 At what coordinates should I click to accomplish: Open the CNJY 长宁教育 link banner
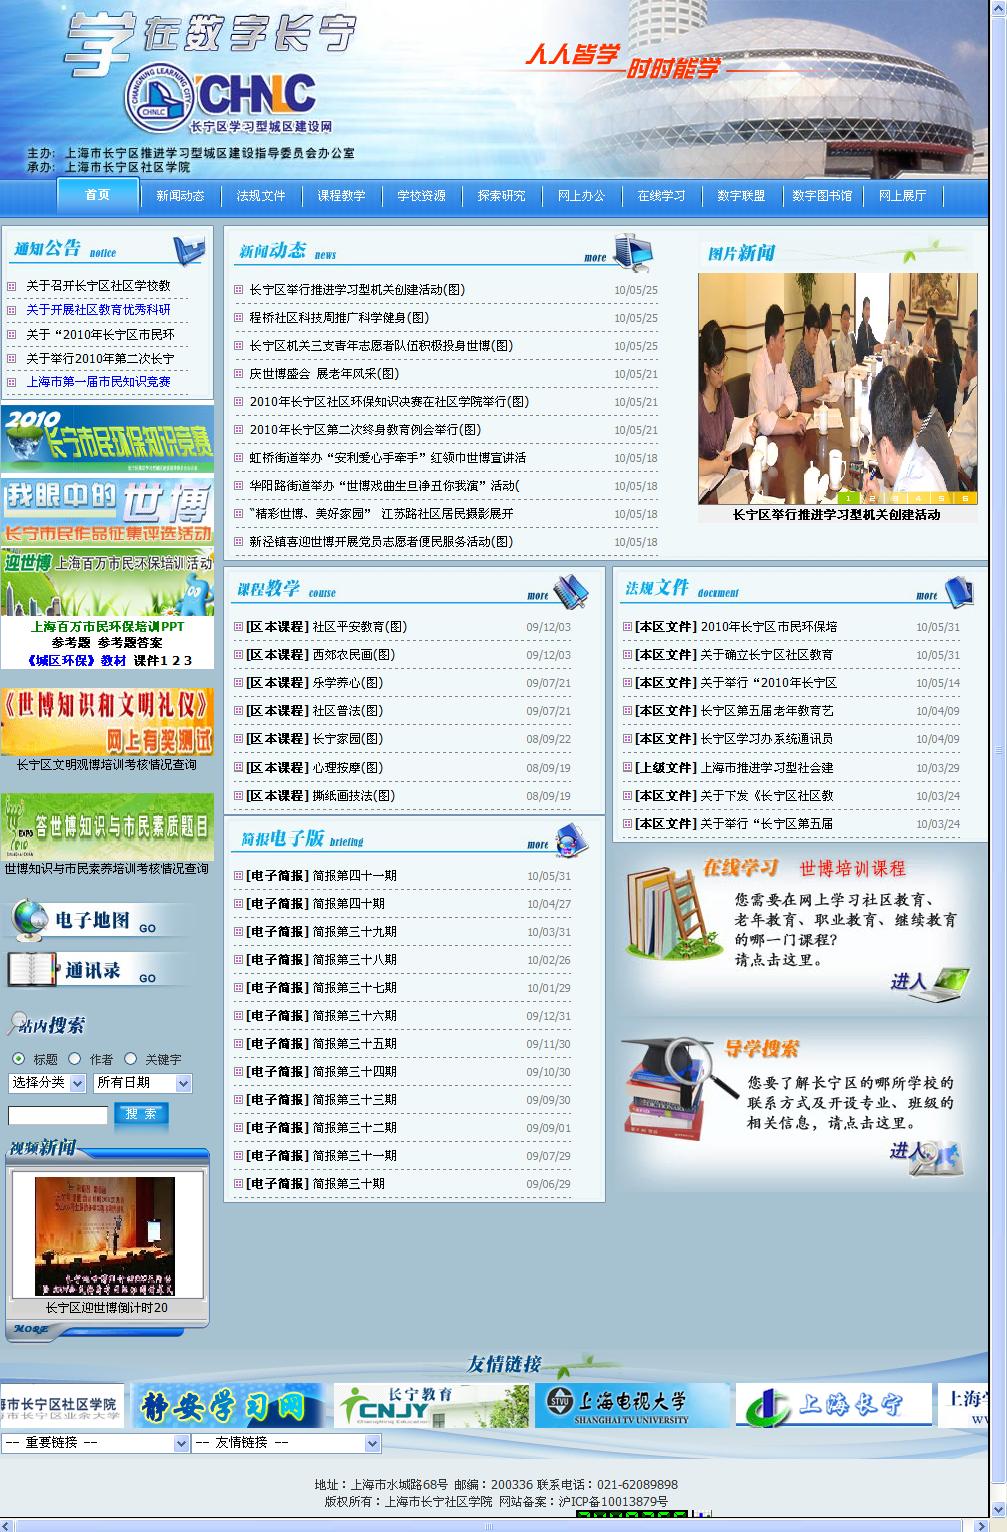pos(430,1405)
